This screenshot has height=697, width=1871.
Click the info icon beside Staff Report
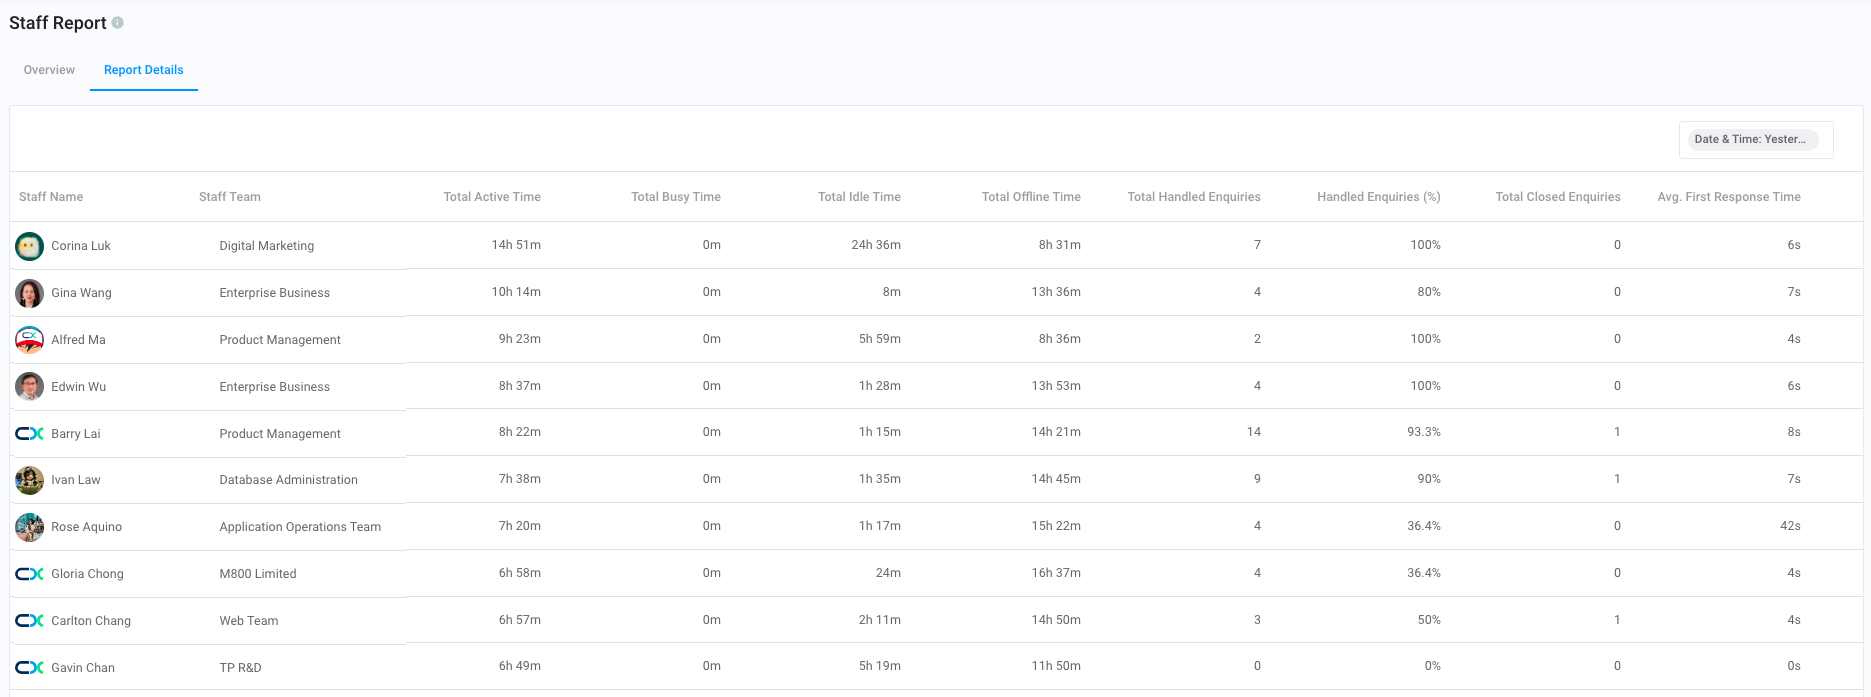pos(118,22)
